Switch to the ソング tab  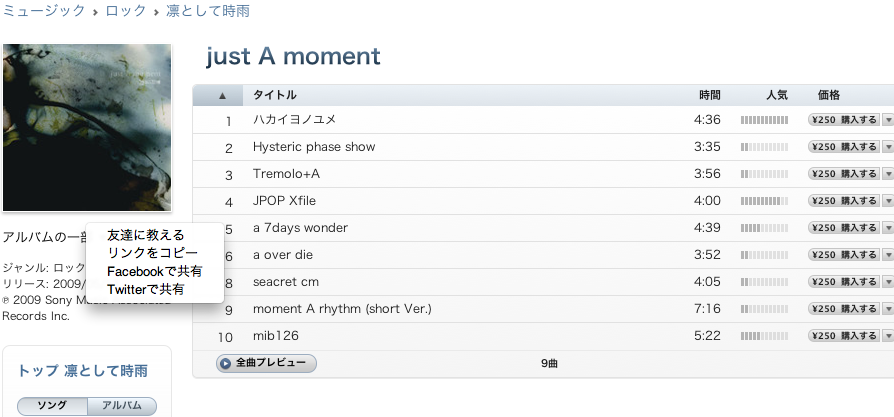point(52,406)
